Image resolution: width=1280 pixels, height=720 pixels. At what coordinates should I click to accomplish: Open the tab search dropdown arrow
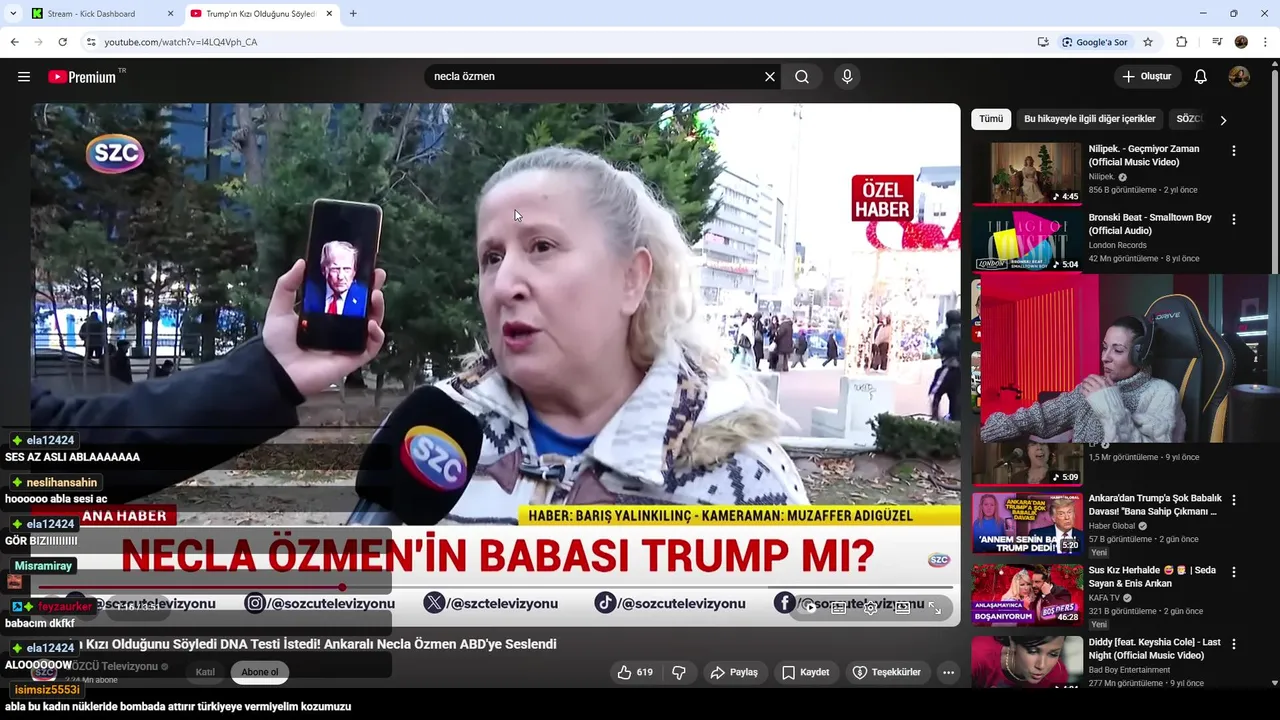(x=13, y=14)
